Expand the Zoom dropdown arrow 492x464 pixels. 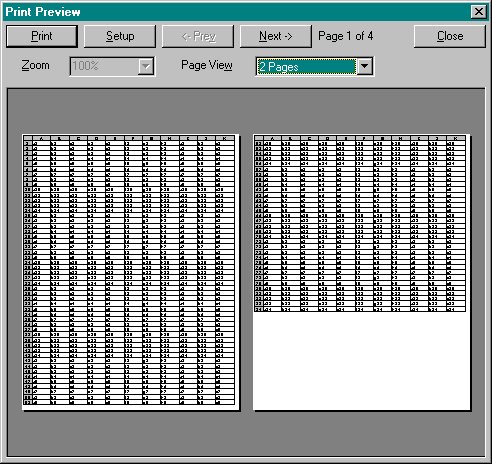point(146,66)
